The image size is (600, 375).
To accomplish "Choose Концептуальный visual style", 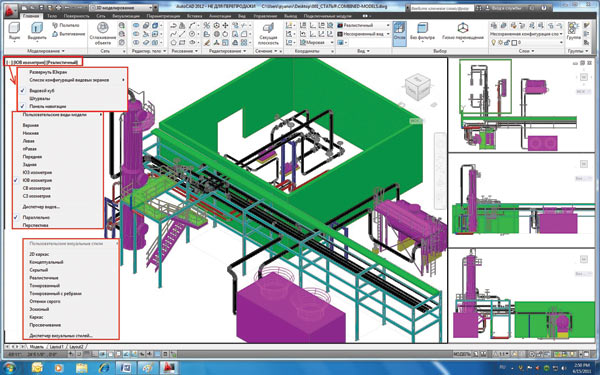I will coord(46,262).
